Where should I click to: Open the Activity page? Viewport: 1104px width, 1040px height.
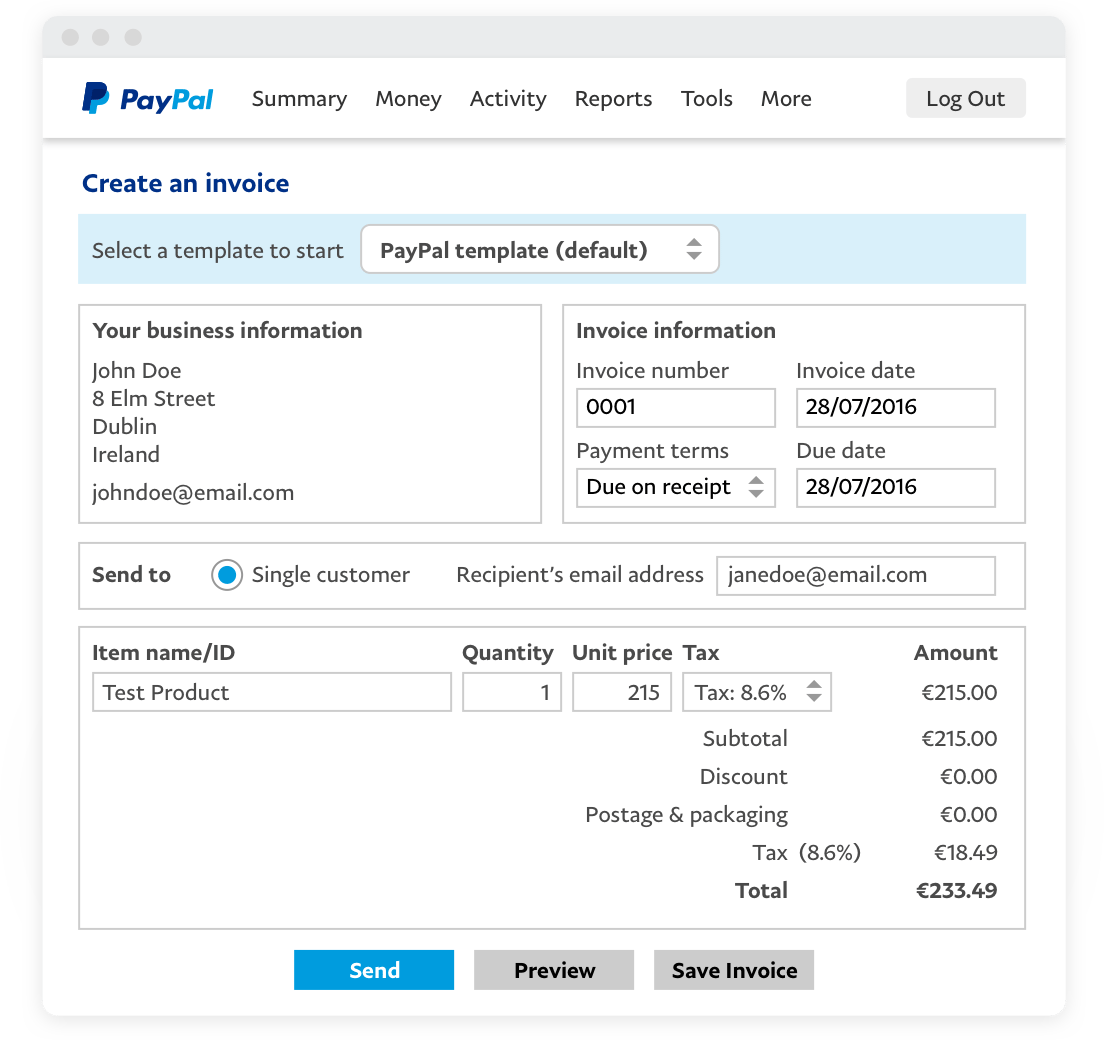(x=508, y=99)
